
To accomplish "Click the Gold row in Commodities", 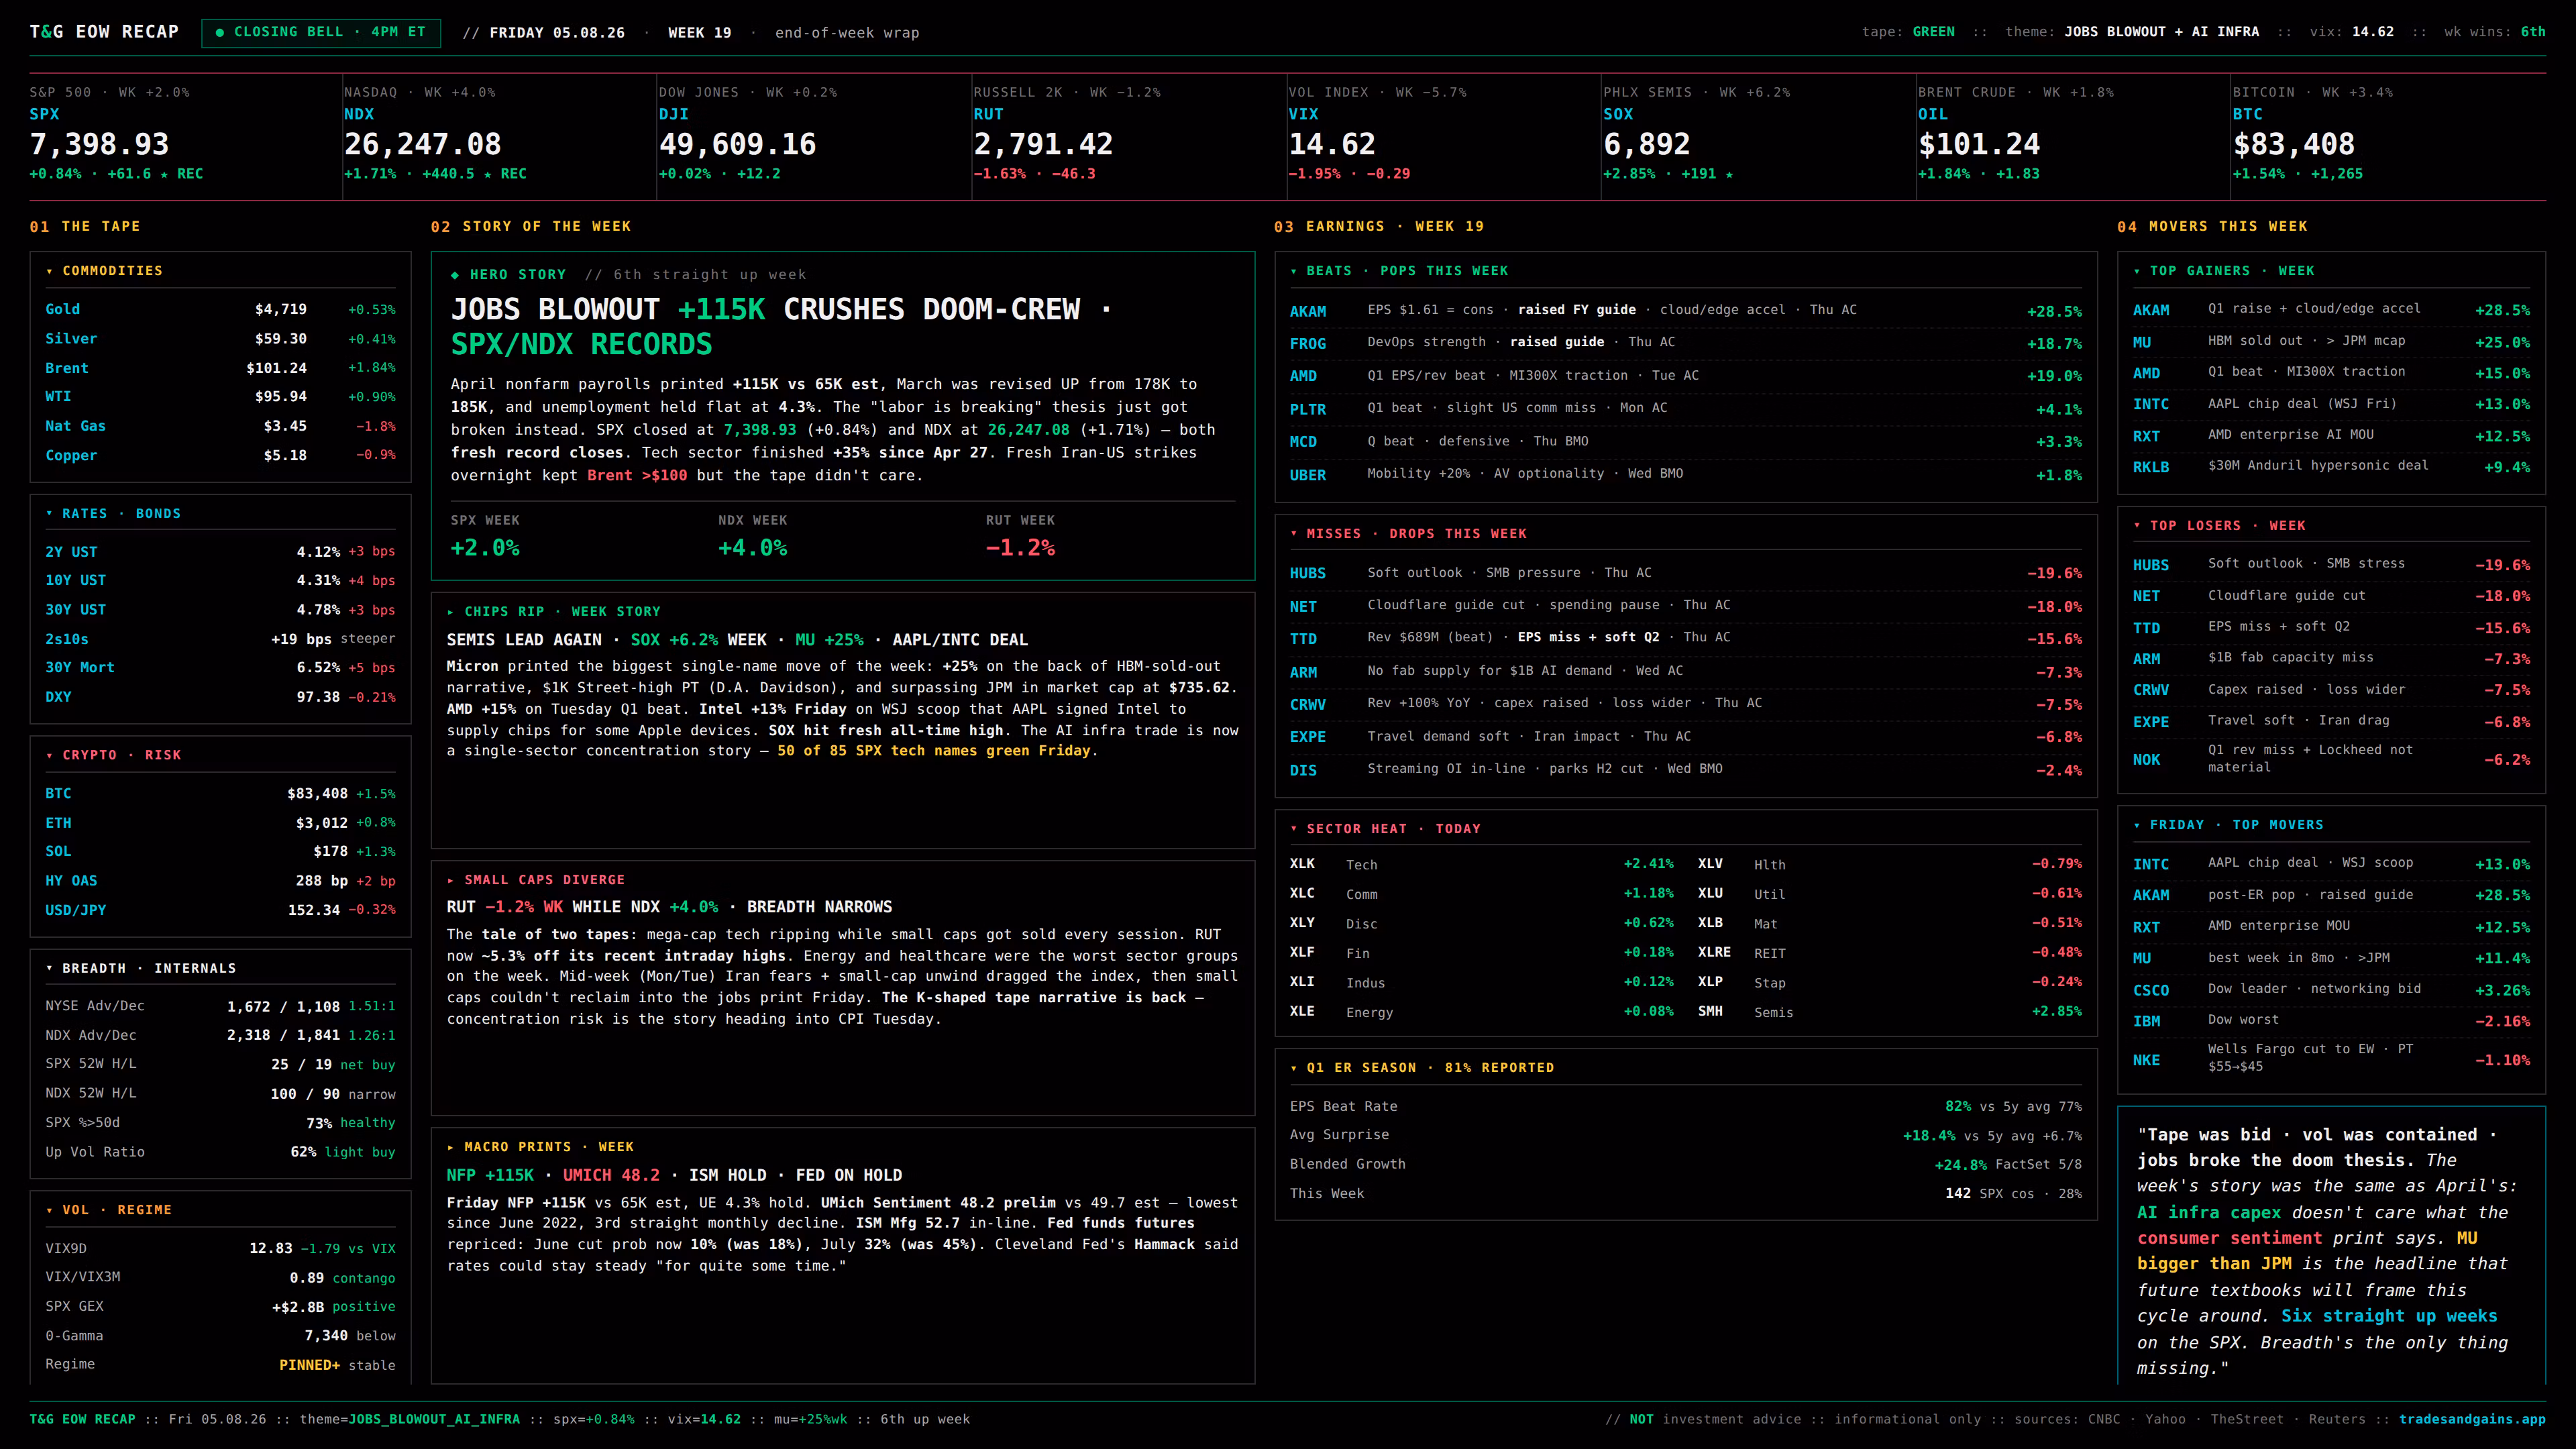I will (220, 310).
